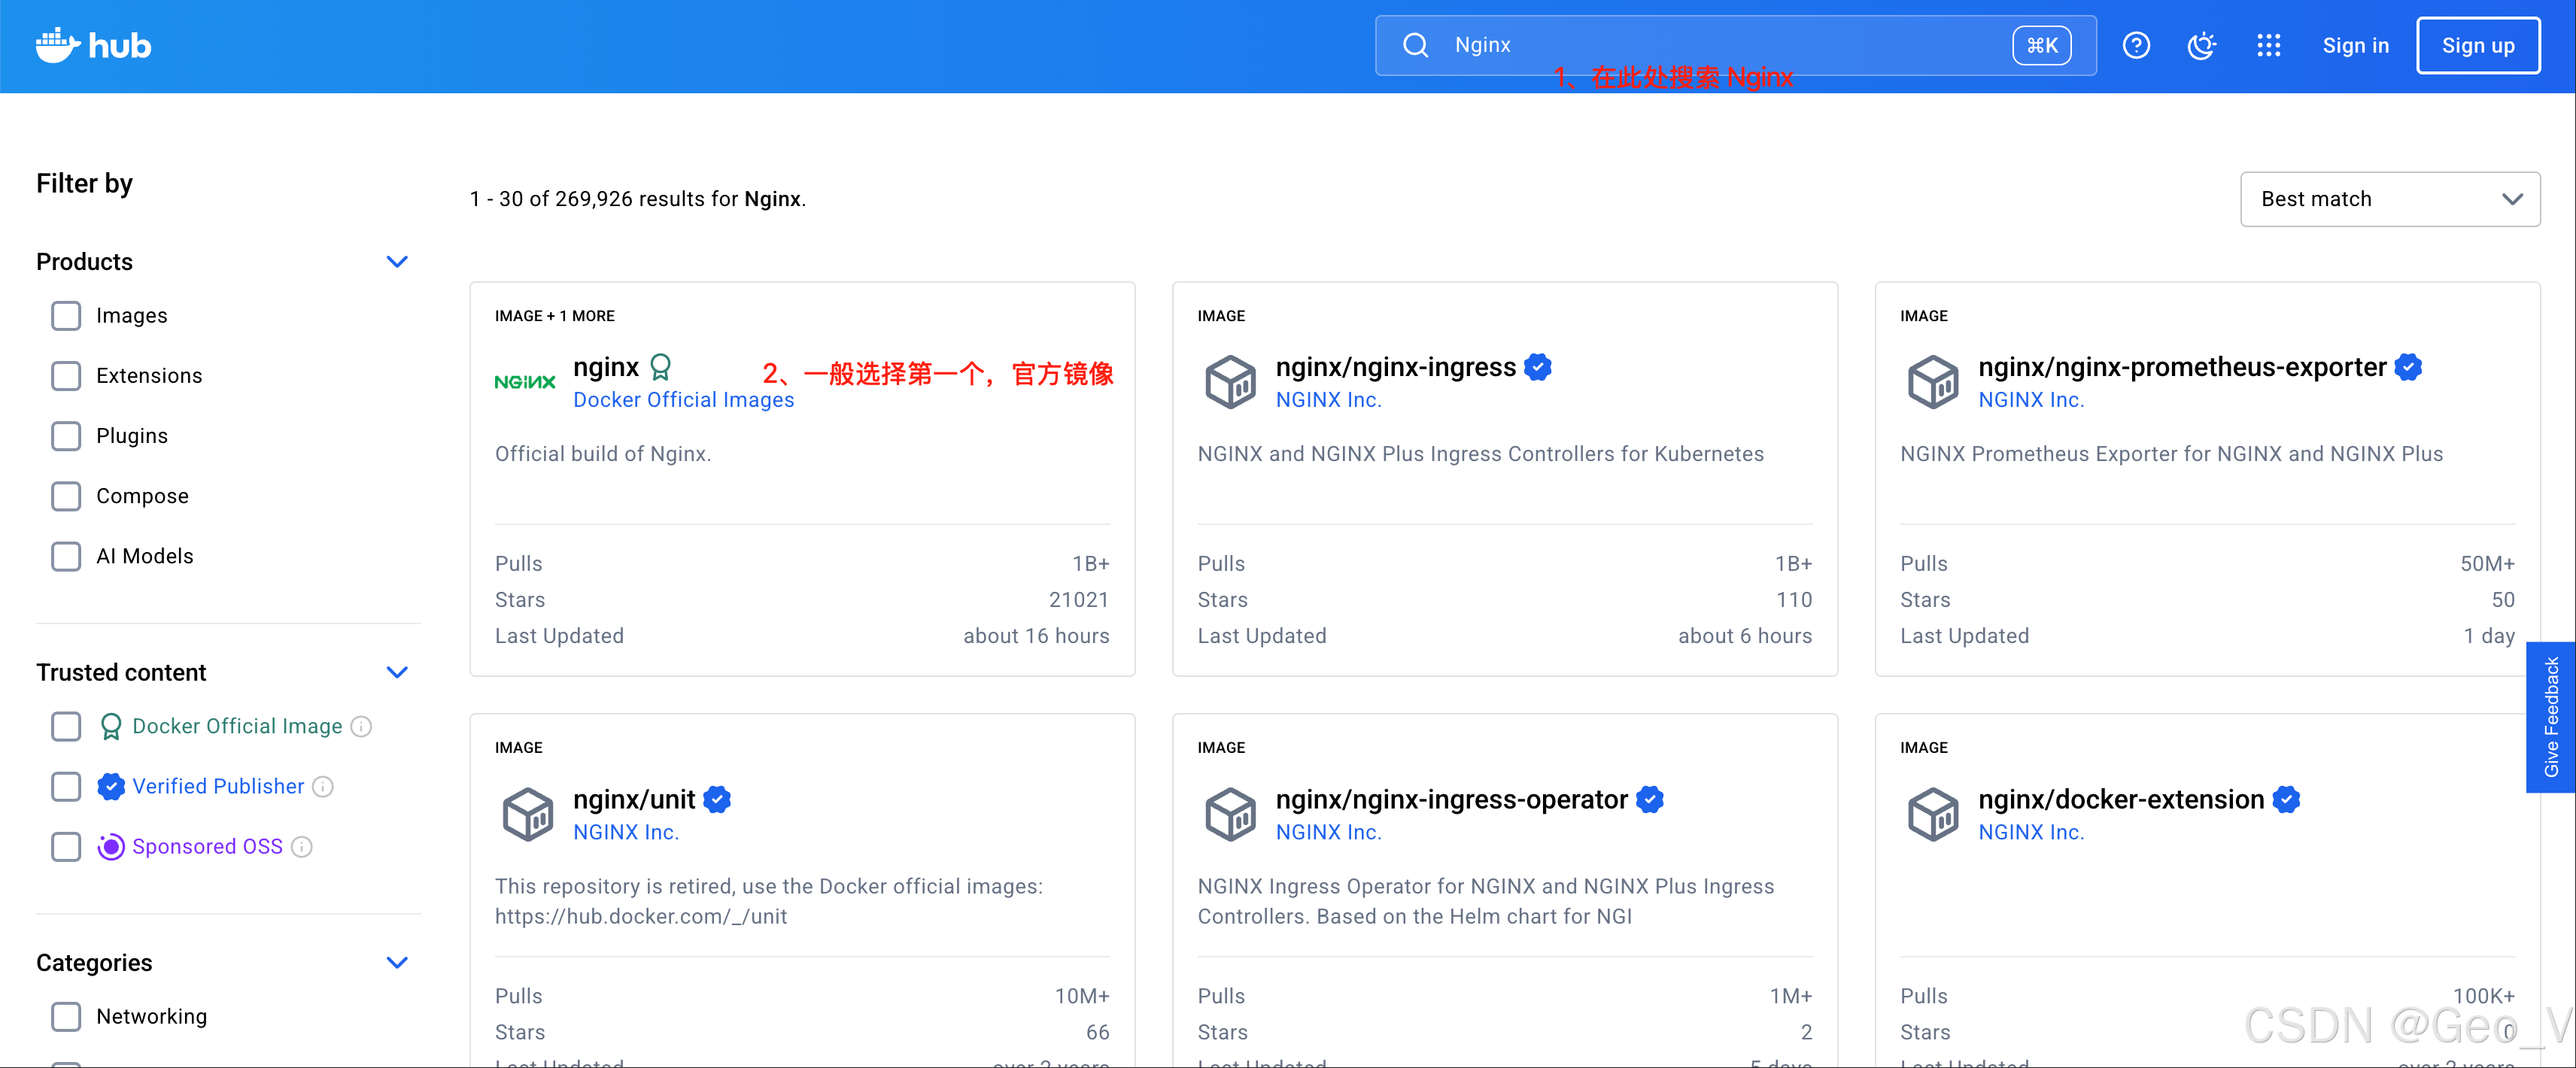This screenshot has width=2576, height=1068.
Task: Check the Extensions filter checkbox
Action: [66, 376]
